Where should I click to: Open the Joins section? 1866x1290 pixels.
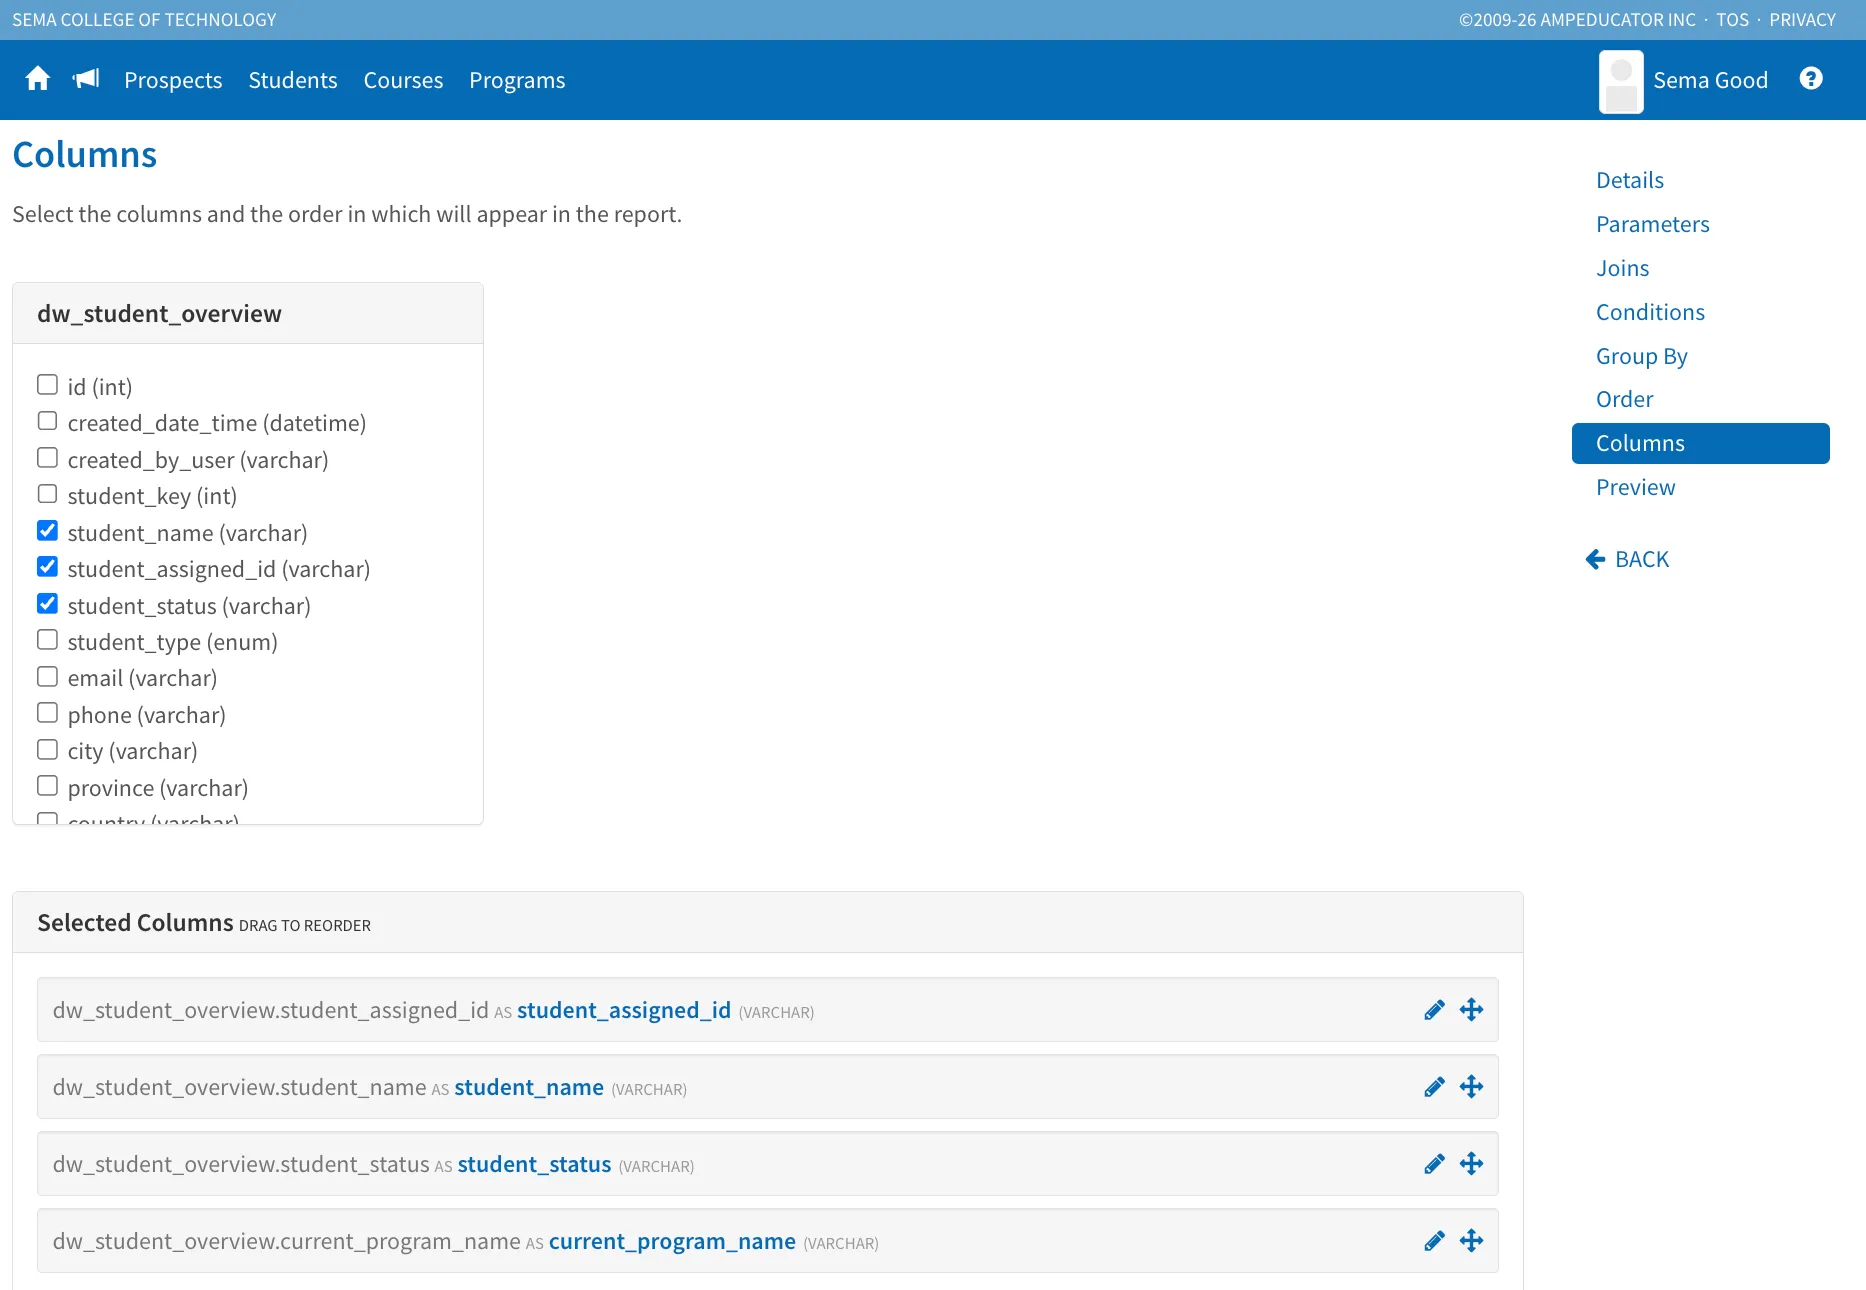1623,268
